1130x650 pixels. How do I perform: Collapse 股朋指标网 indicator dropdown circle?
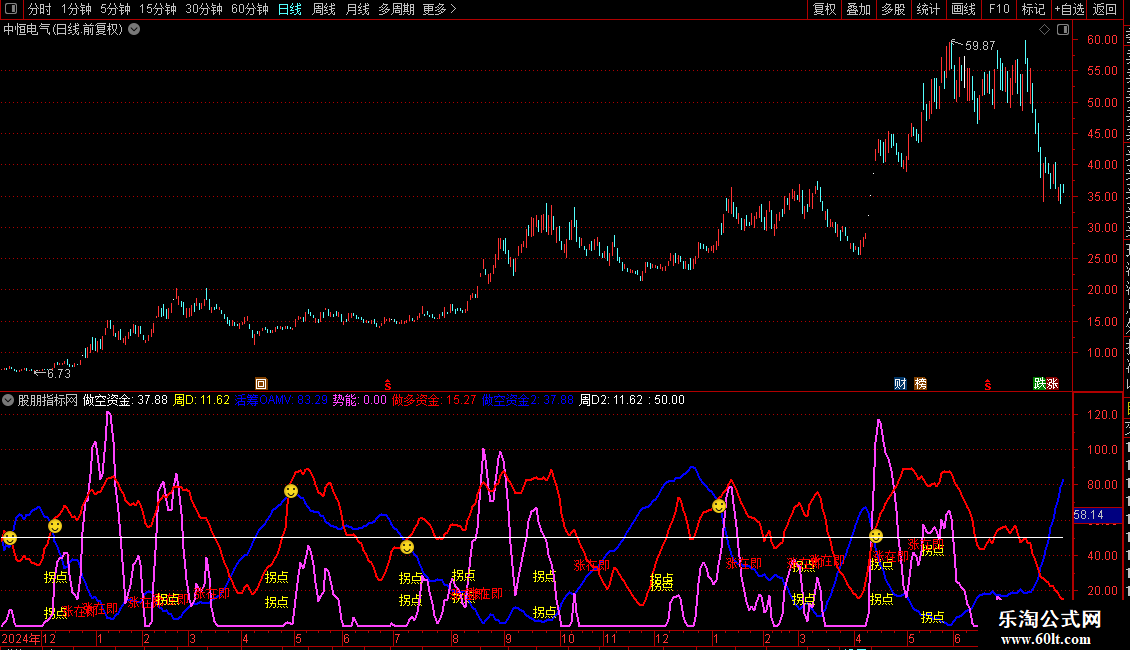(8, 400)
